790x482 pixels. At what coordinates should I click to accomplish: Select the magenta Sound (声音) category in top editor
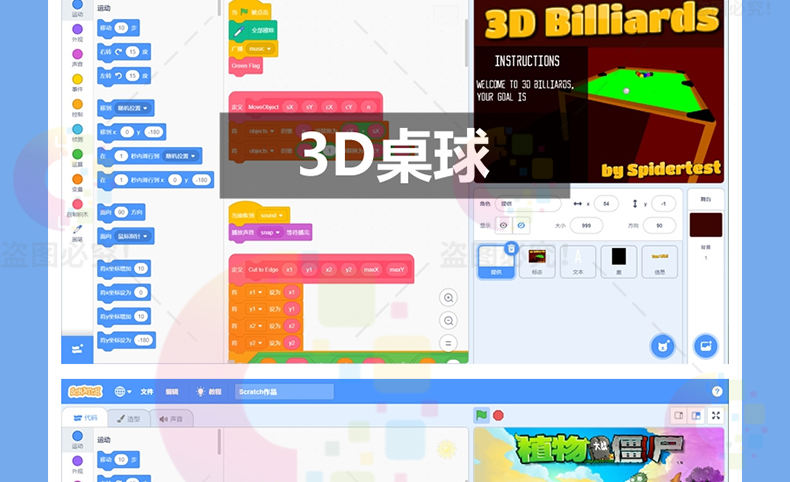tap(77, 57)
